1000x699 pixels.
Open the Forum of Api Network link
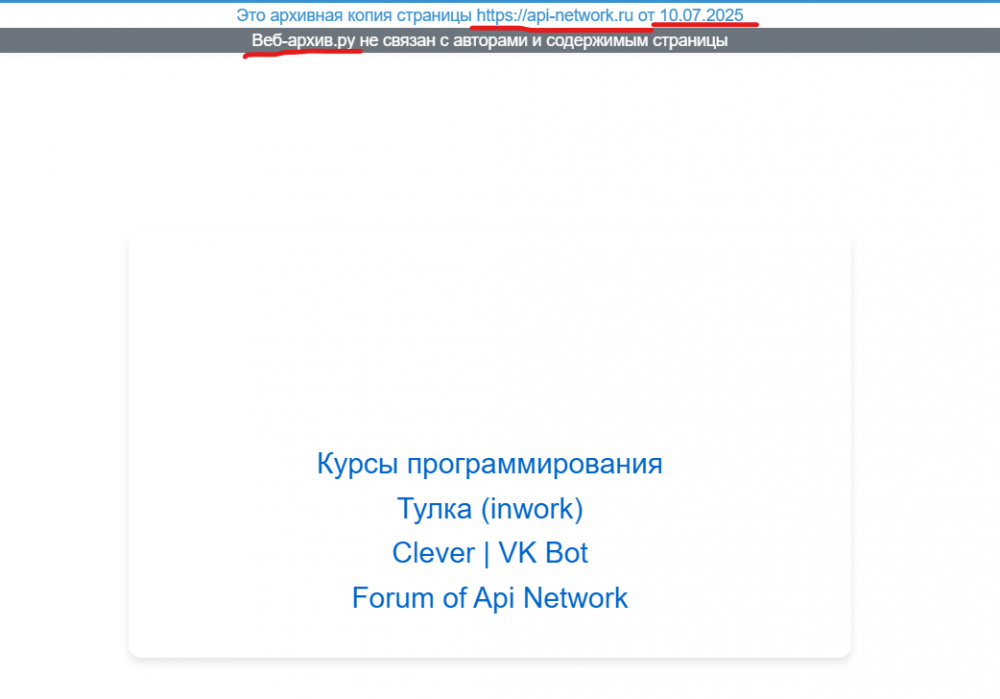click(x=490, y=598)
